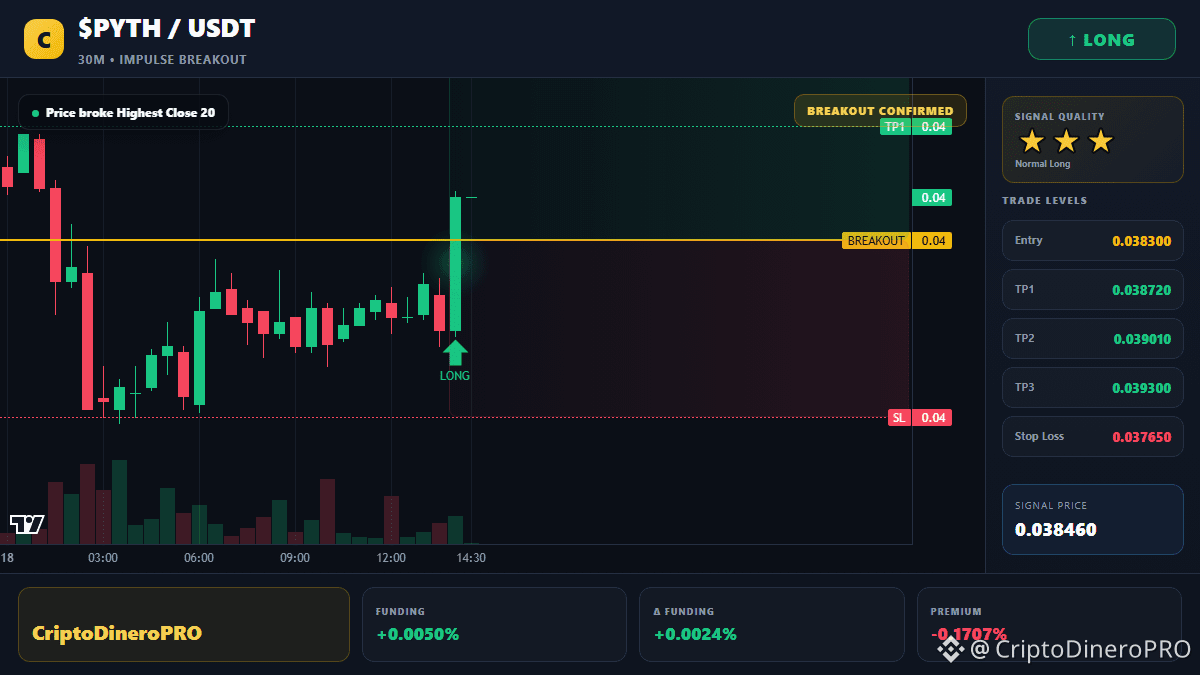Click the second signal quality star

(1066, 141)
